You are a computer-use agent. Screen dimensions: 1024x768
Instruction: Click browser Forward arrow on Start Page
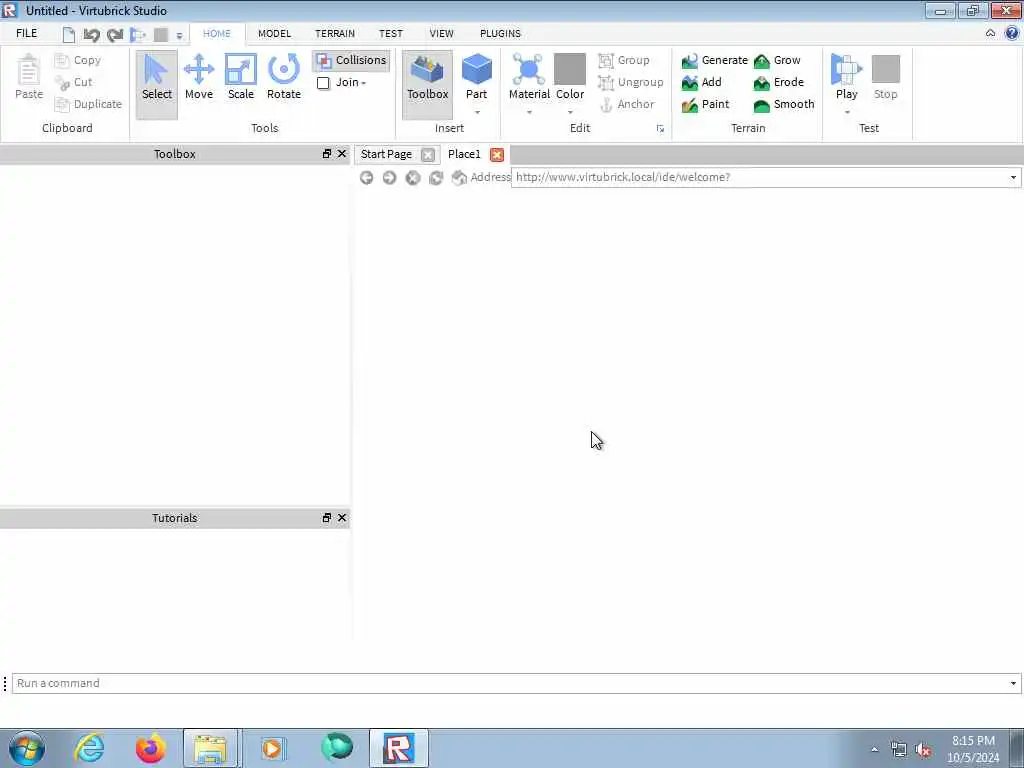[x=389, y=178]
